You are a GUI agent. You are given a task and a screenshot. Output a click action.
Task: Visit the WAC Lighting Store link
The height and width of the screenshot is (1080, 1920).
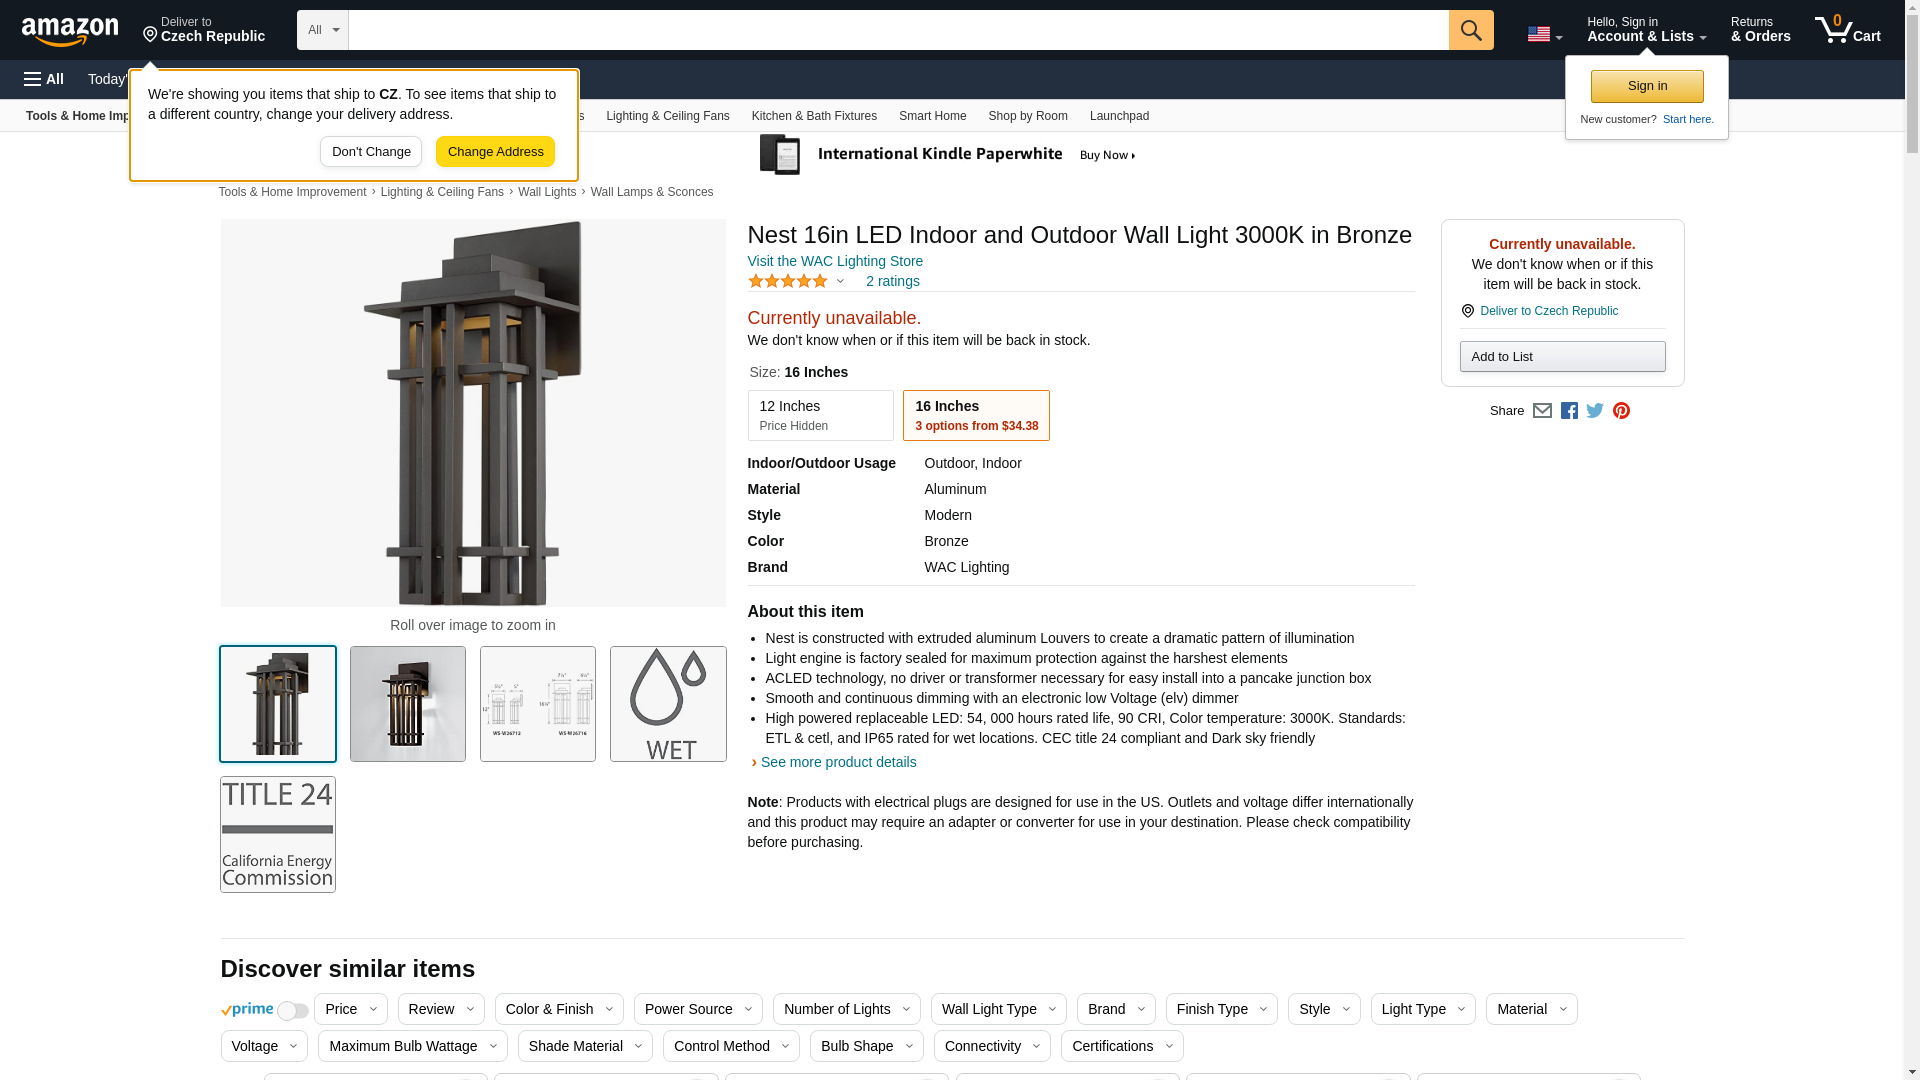835,261
